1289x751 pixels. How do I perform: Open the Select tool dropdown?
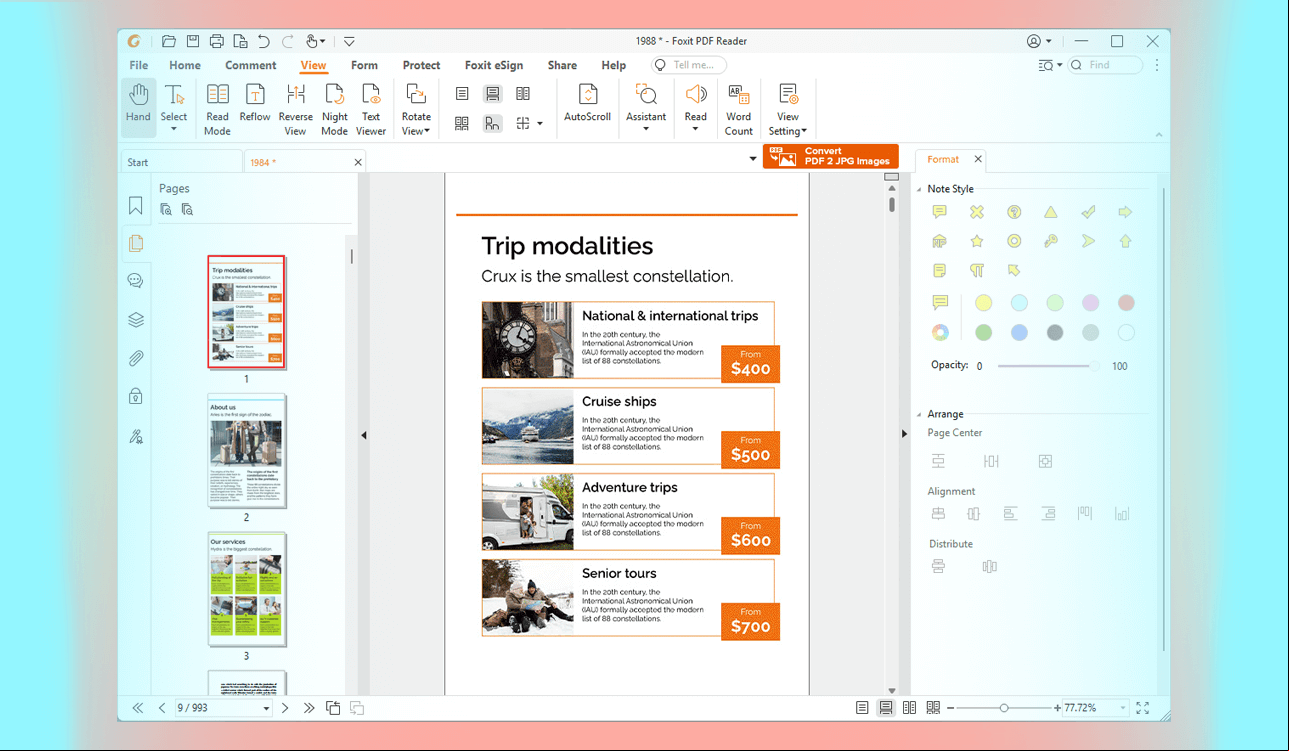(174, 129)
